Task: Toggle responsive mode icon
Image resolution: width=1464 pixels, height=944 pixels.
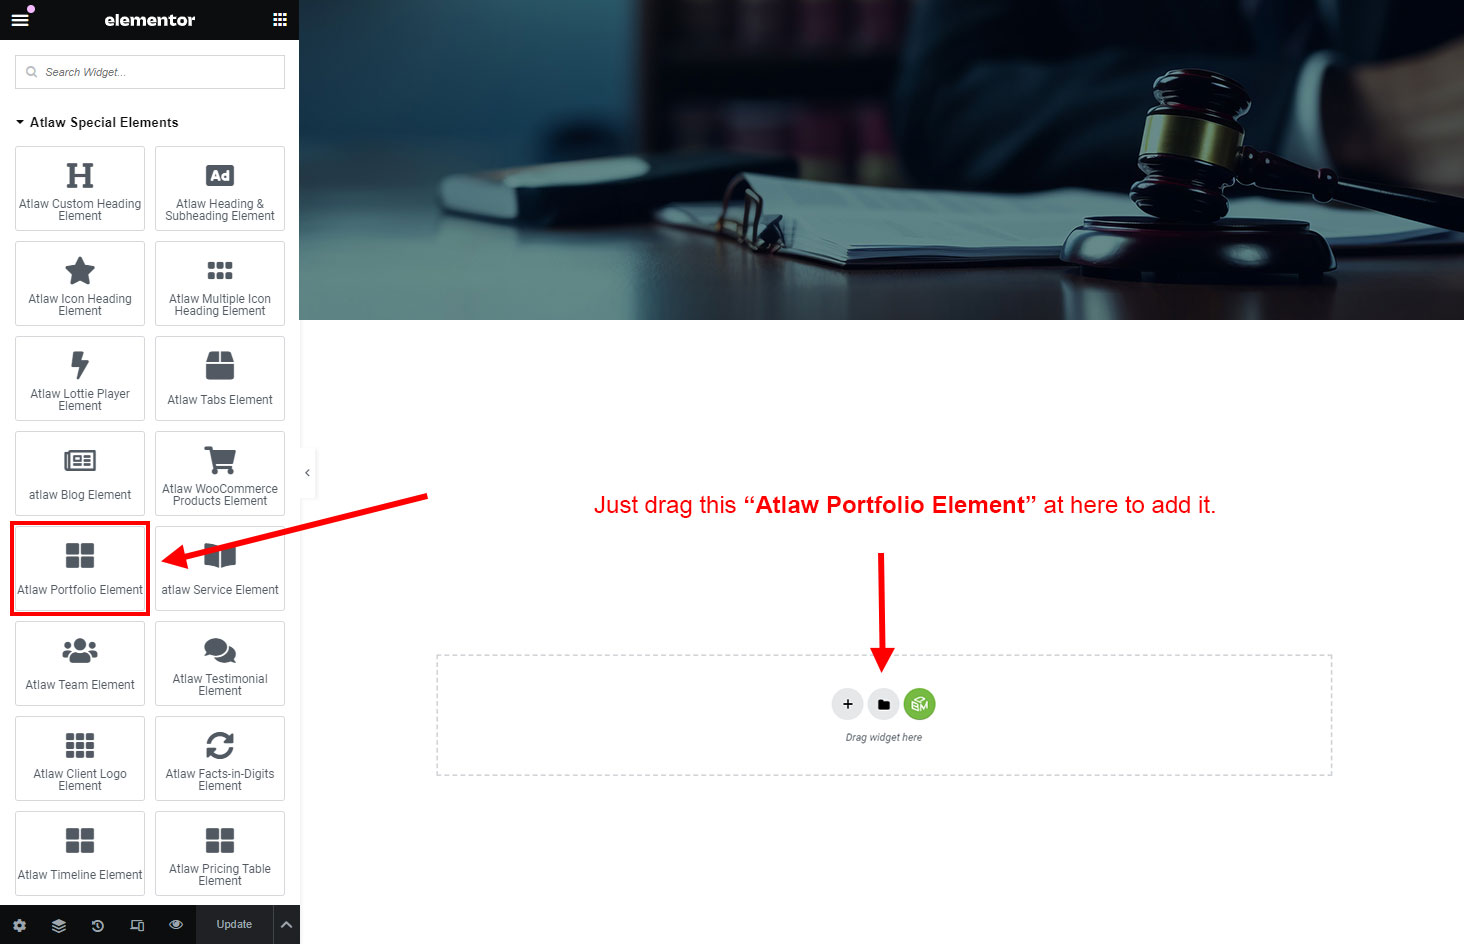Action: click(x=137, y=925)
